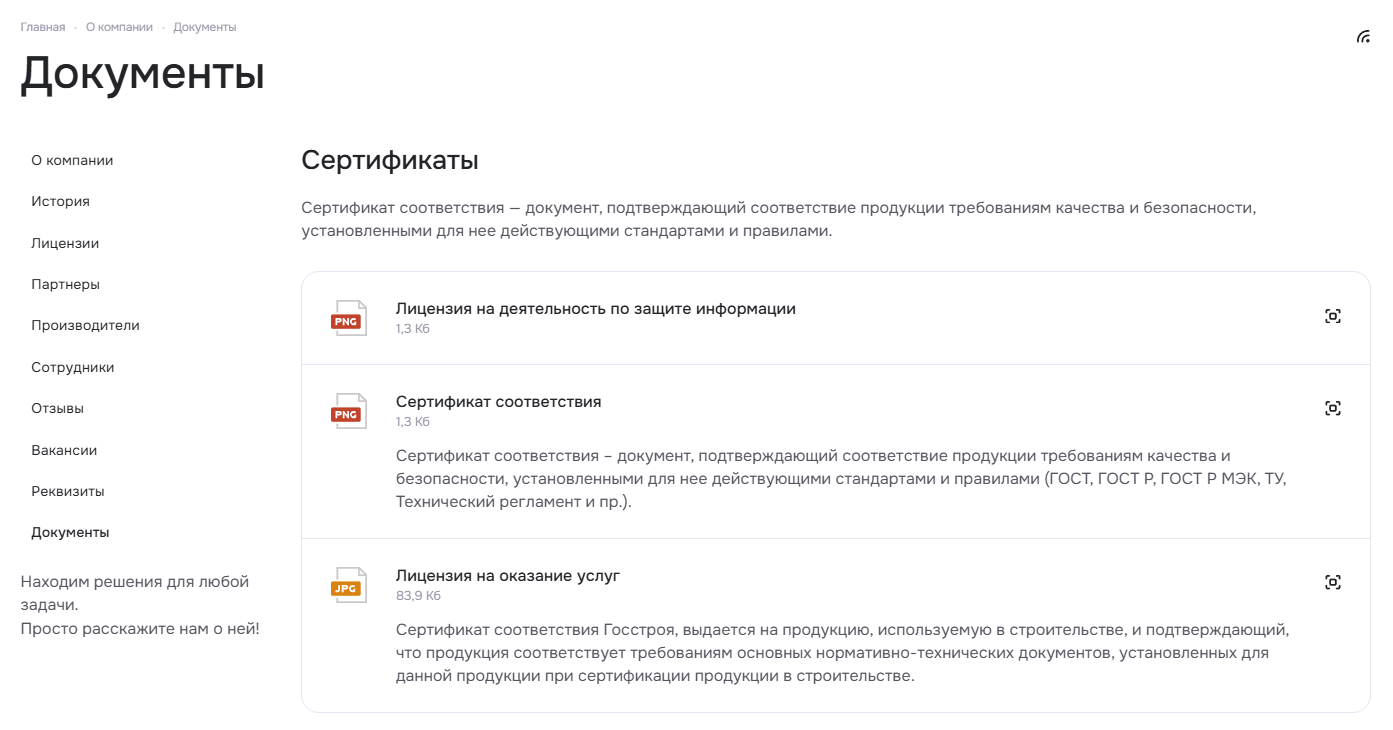Go to Реквизиты in the side menu

point(68,491)
